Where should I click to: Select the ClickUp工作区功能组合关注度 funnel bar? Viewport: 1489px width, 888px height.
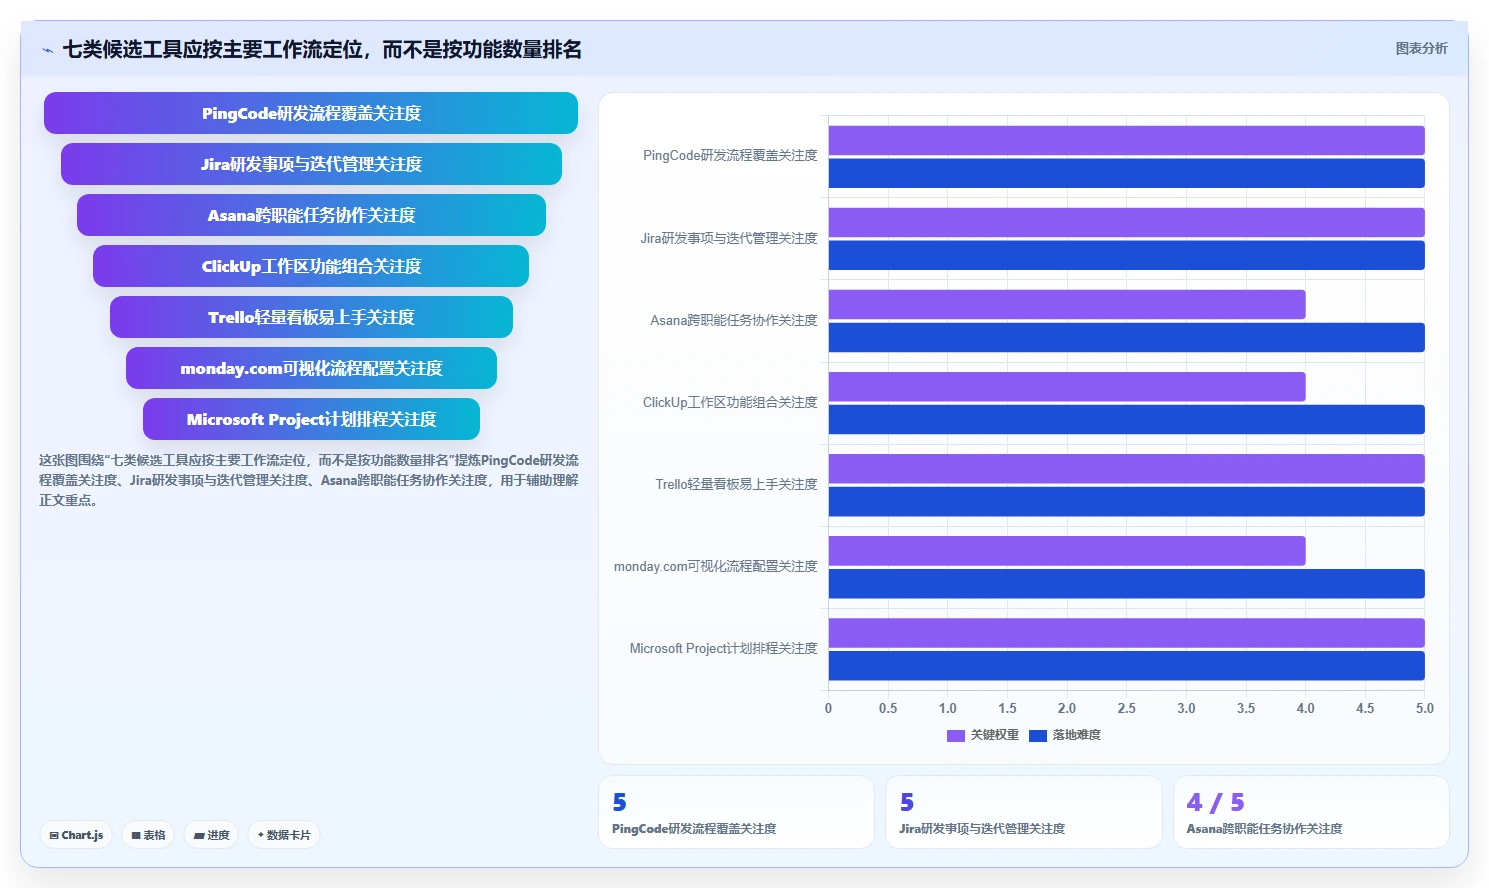(x=311, y=266)
